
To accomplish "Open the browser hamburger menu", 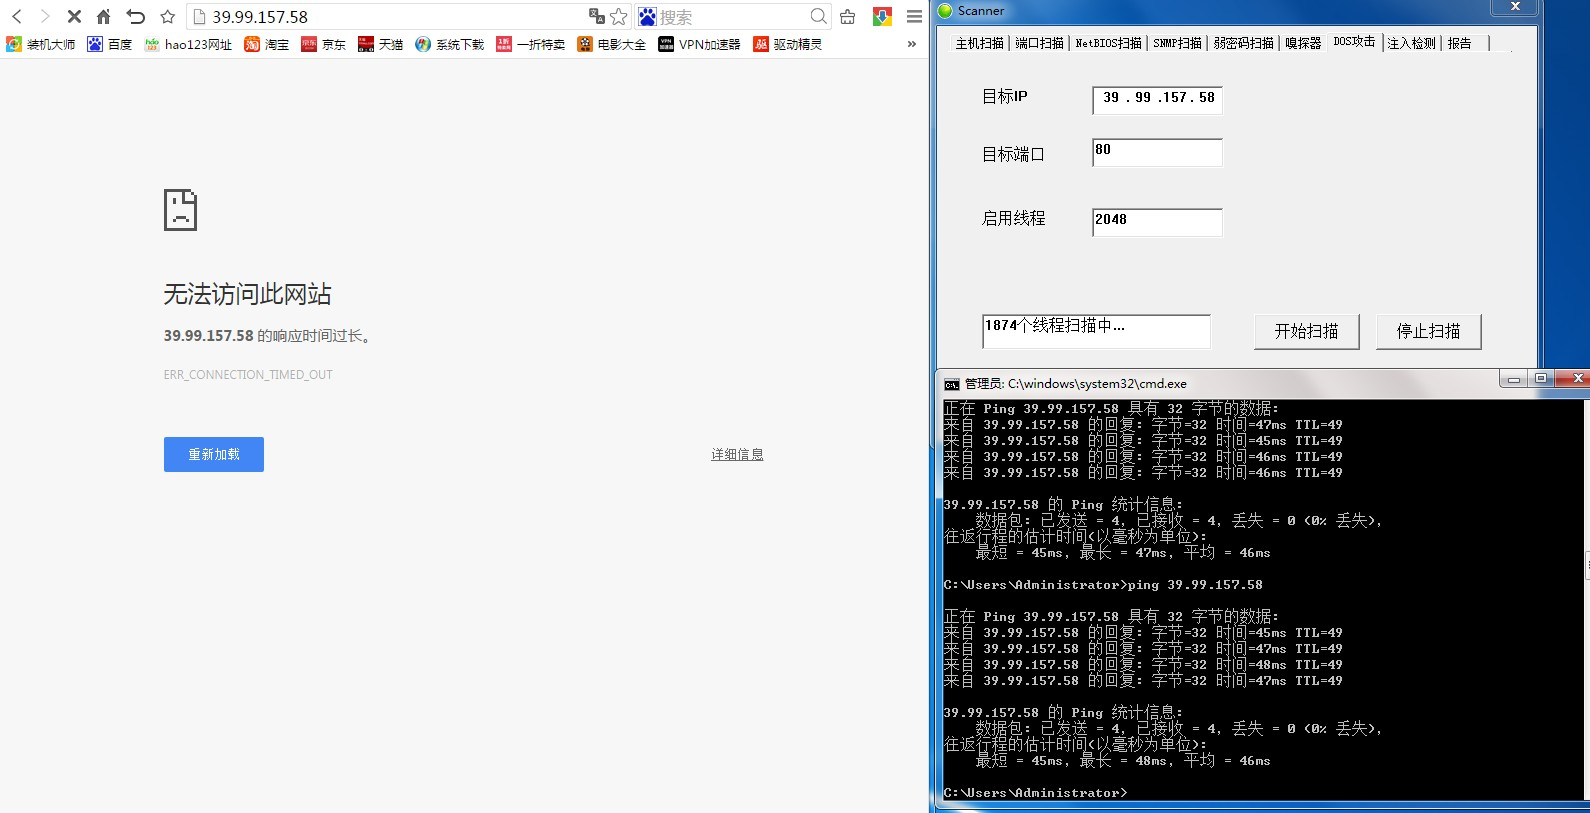I will click(914, 16).
